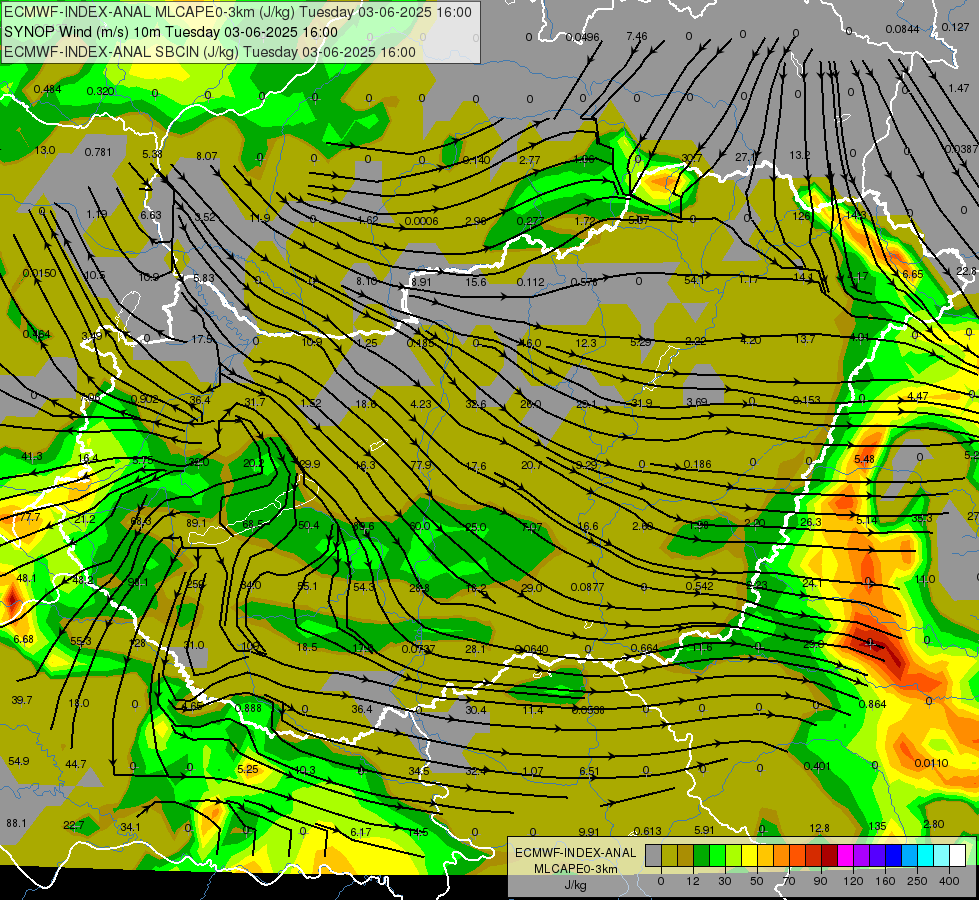Click the map value 36.4 near the bottom
Screen dimensions: 979x900
click(x=362, y=710)
